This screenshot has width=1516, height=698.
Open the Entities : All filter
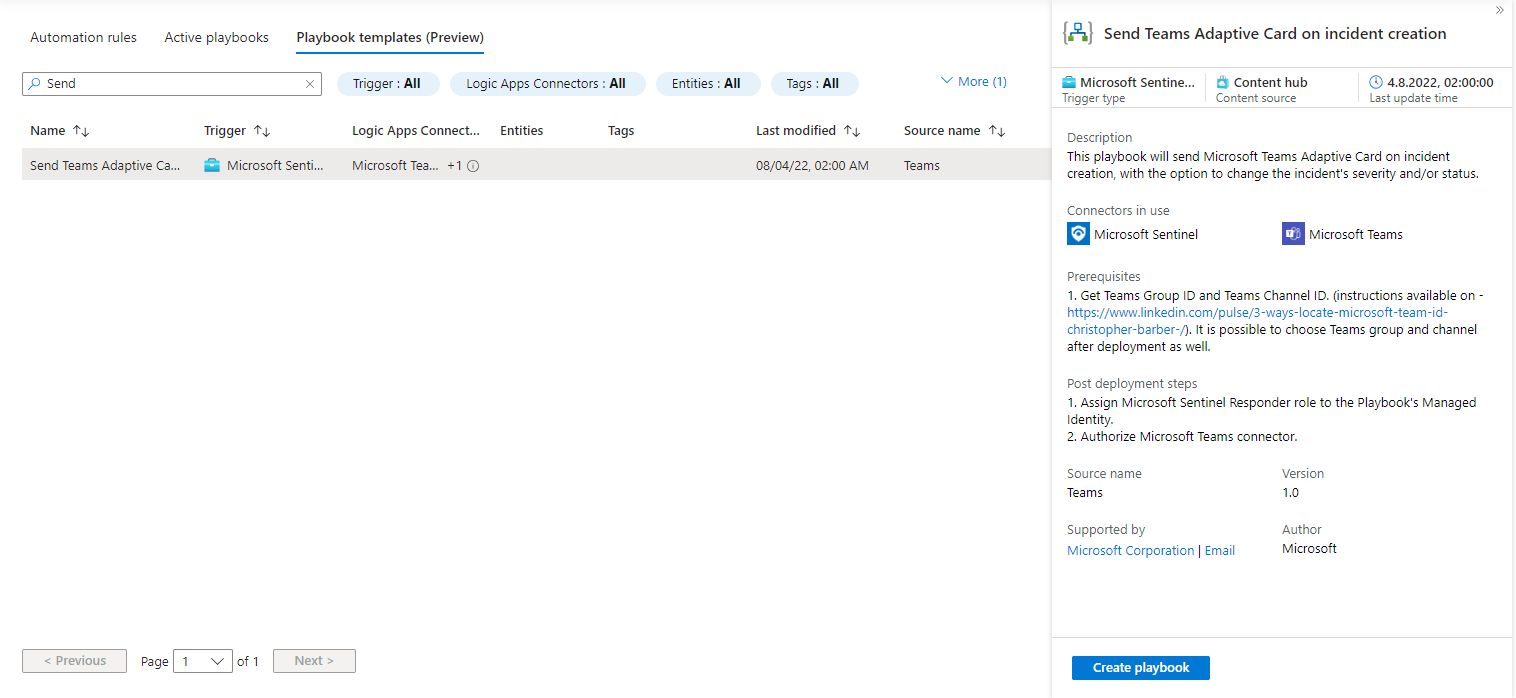pyautogui.click(x=707, y=84)
